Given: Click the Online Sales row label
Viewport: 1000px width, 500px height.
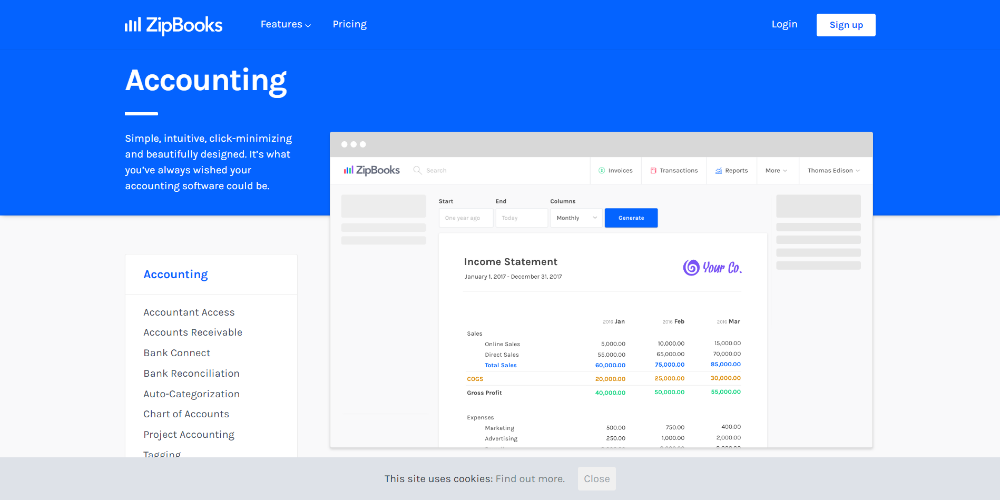Looking at the screenshot, I should click(x=503, y=344).
